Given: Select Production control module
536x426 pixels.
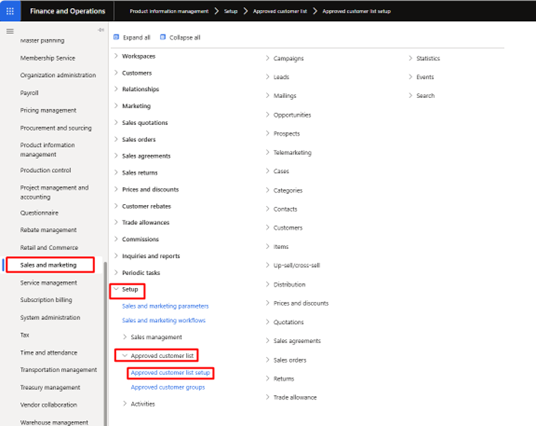Looking at the screenshot, I should pyautogui.click(x=45, y=170).
